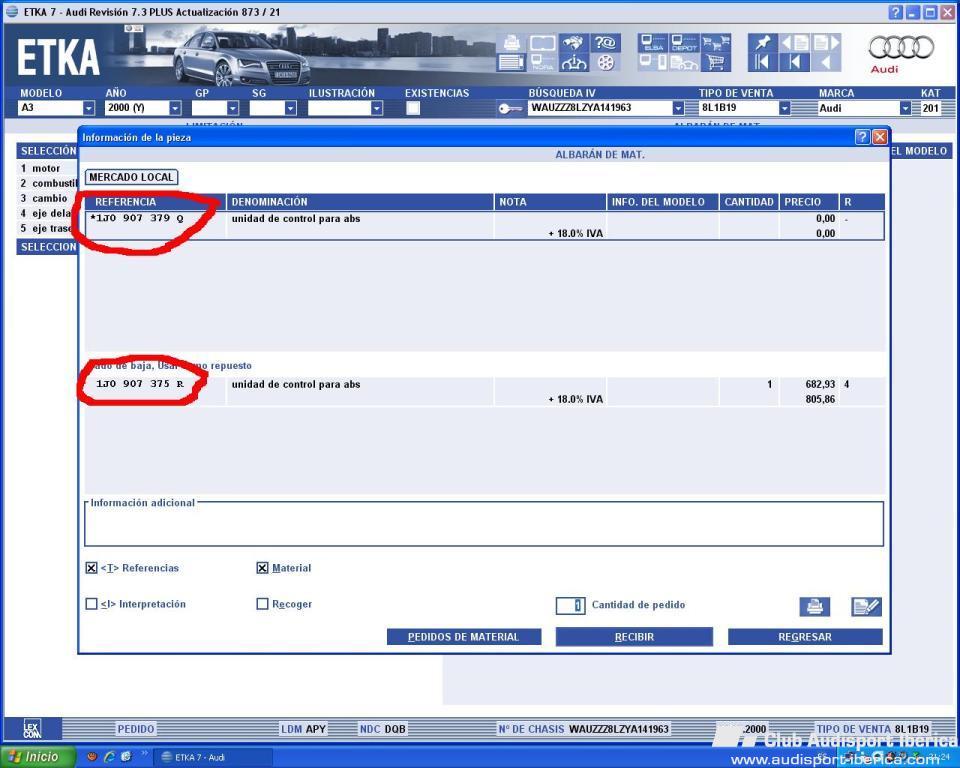Select the '1 motor' list entry
The image size is (960, 768).
coord(40,168)
